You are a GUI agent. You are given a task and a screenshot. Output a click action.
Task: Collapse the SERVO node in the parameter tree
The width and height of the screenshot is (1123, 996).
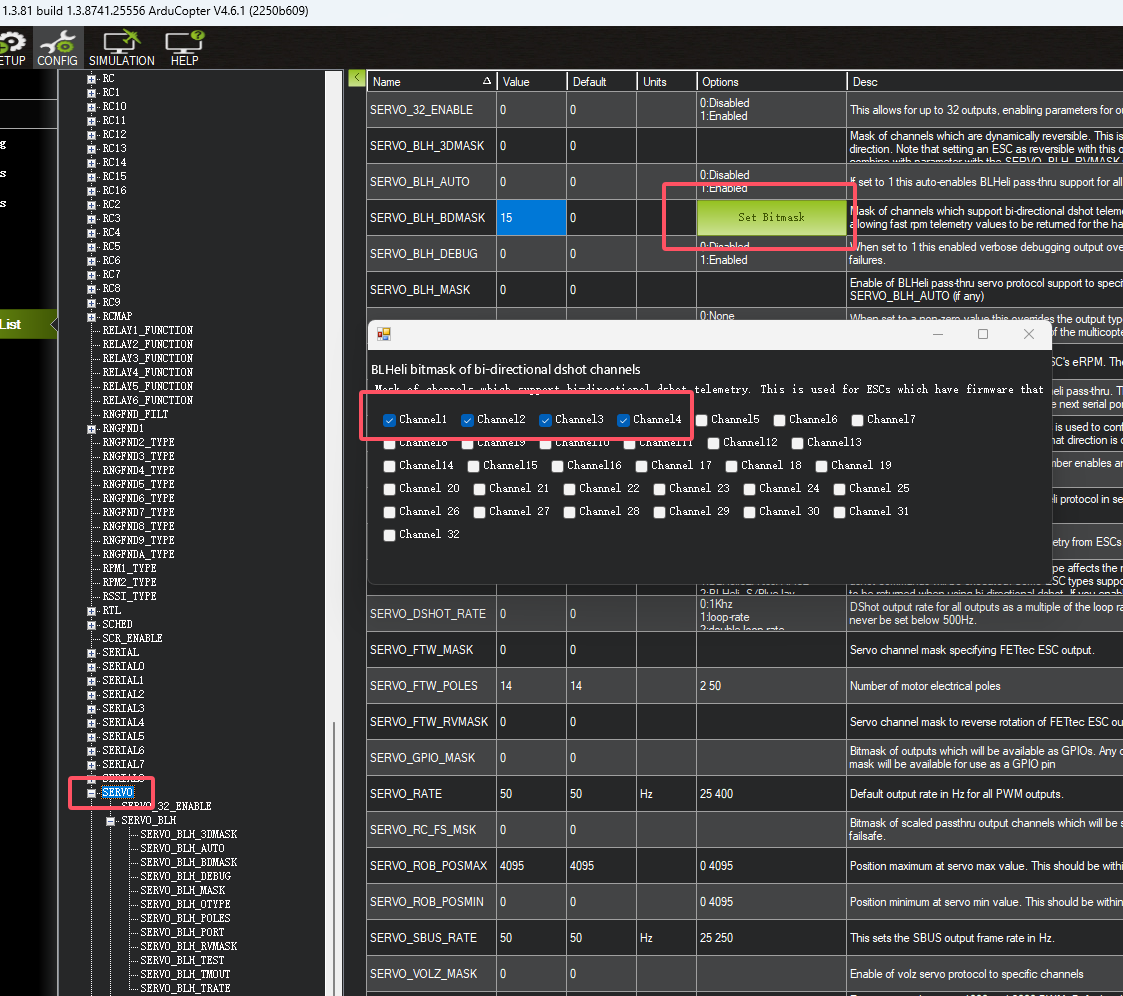click(92, 792)
